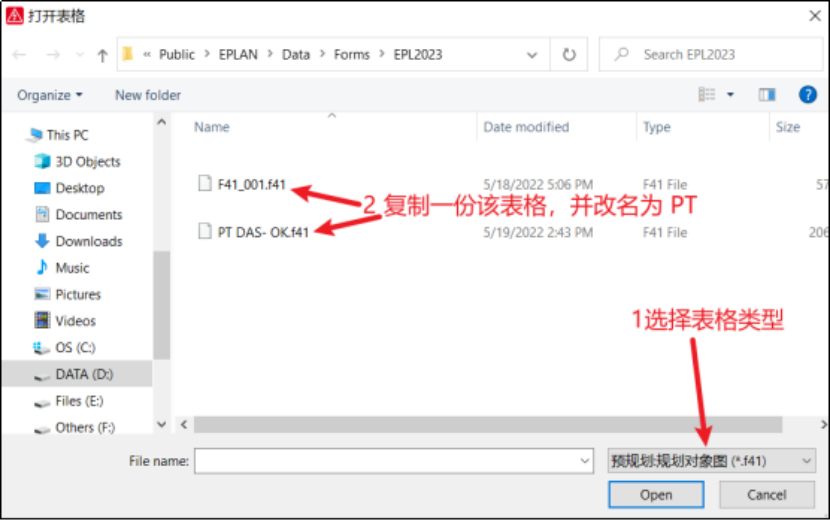Open Help with the question mark icon
Image resolution: width=830 pixels, height=521 pixels.
click(x=807, y=95)
